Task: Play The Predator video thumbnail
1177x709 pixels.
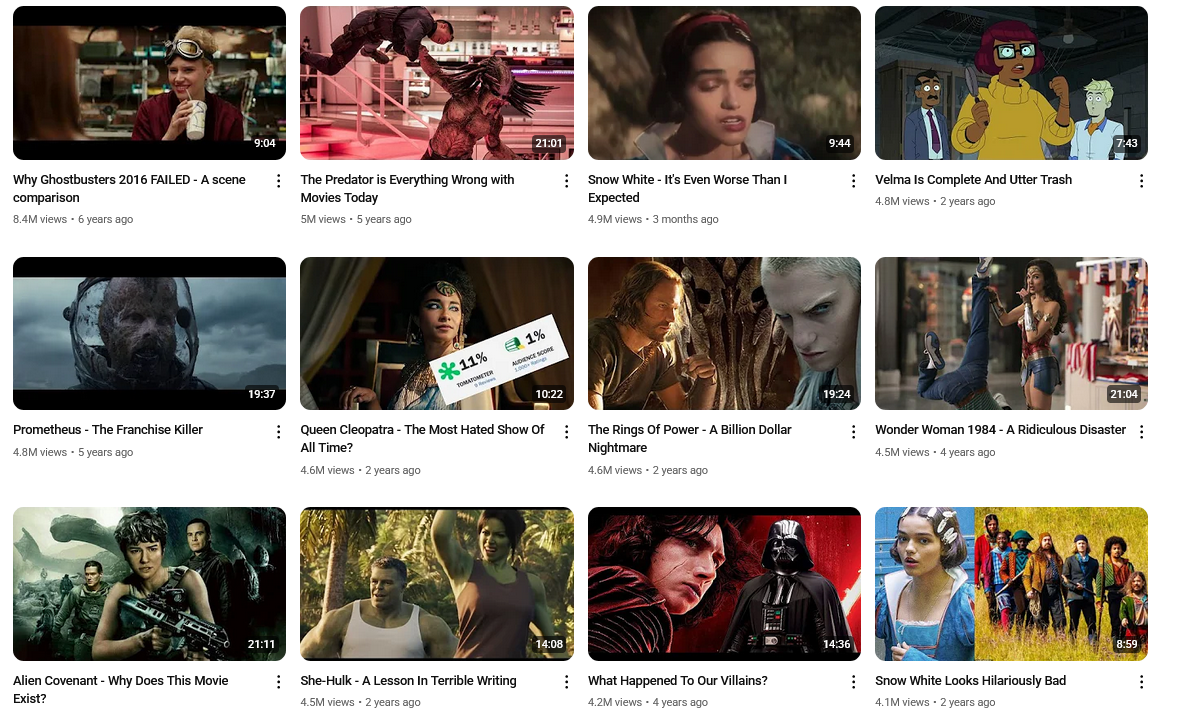Action: [437, 83]
